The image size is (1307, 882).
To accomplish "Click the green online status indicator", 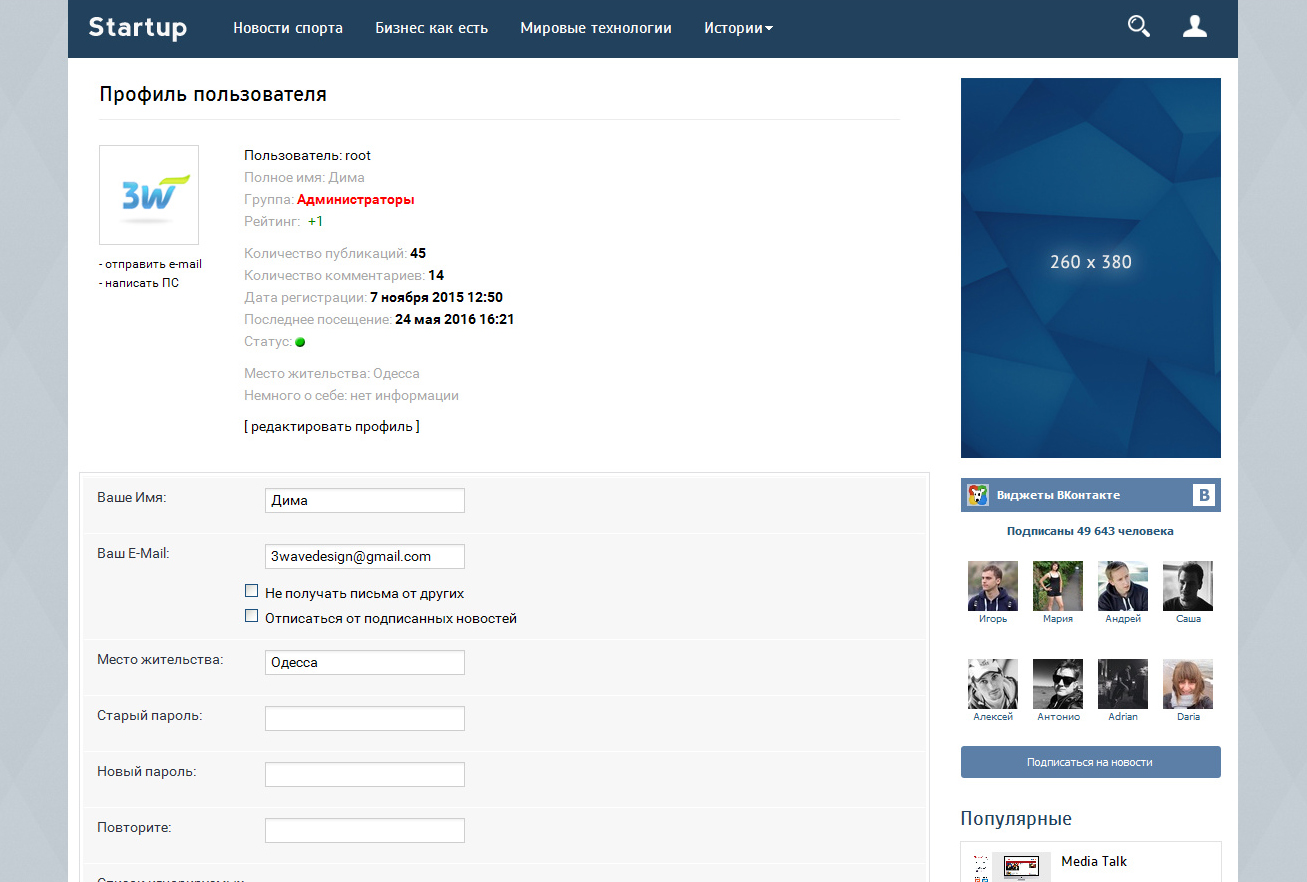I will 300,342.
